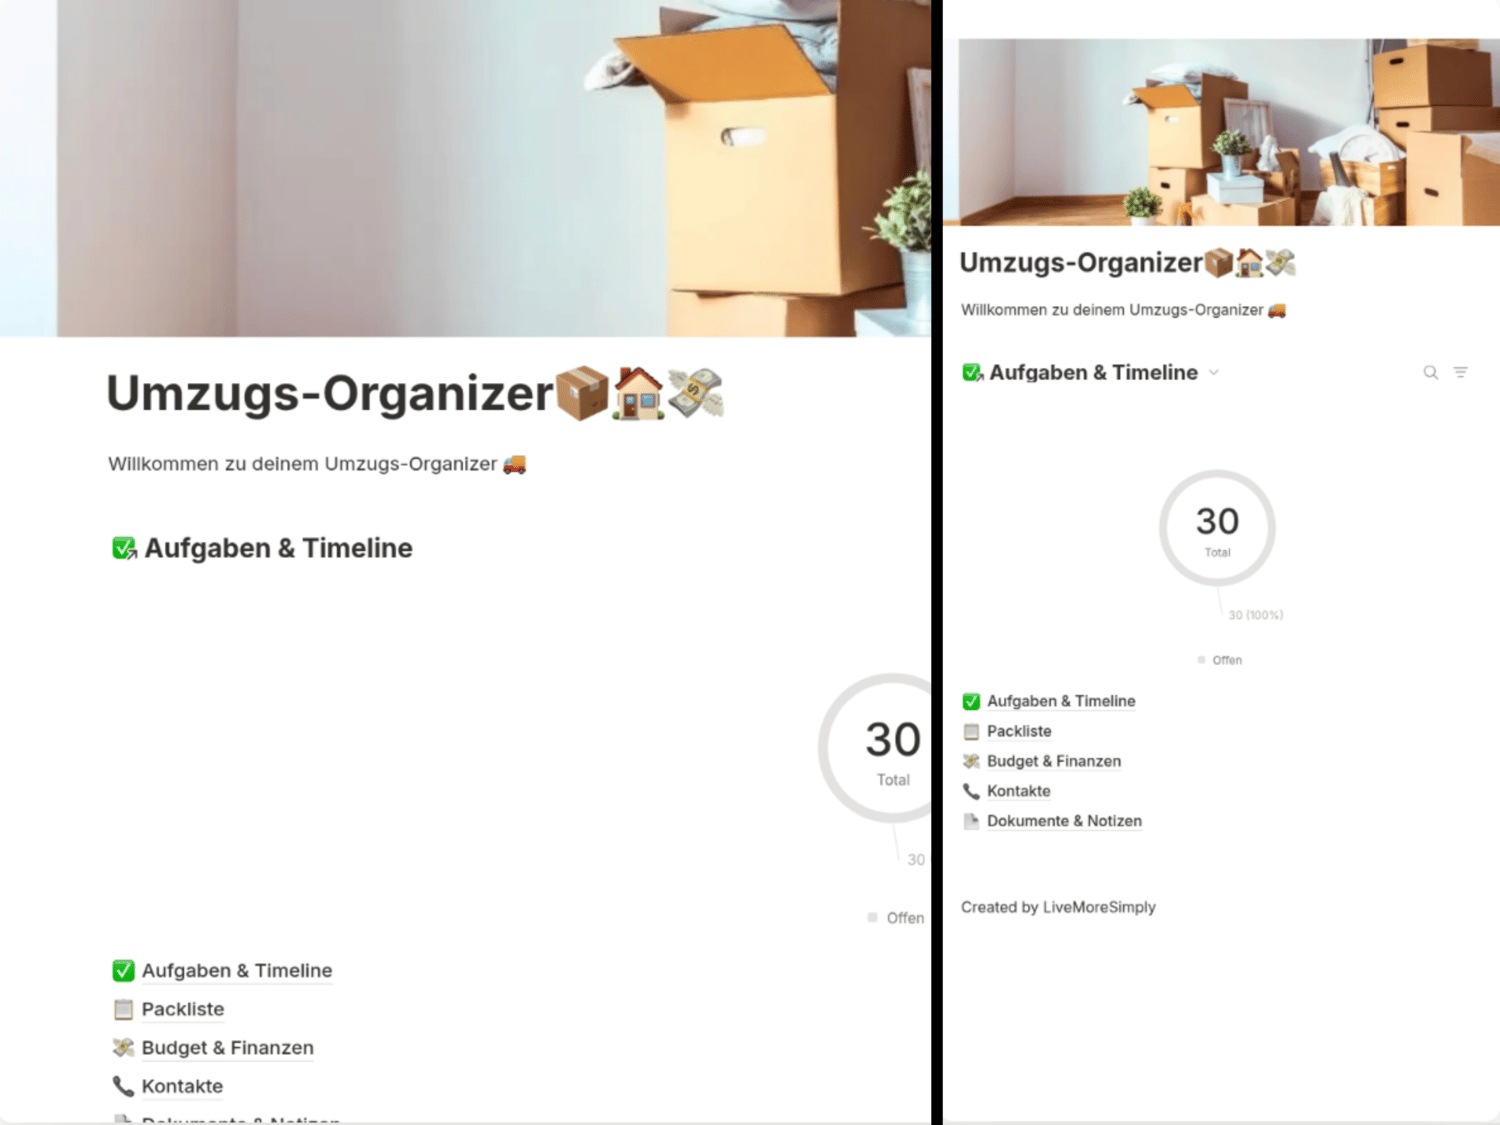Expand the chevron after right-panel Aufgaben & Timeline heading

pyautogui.click(x=1213, y=373)
